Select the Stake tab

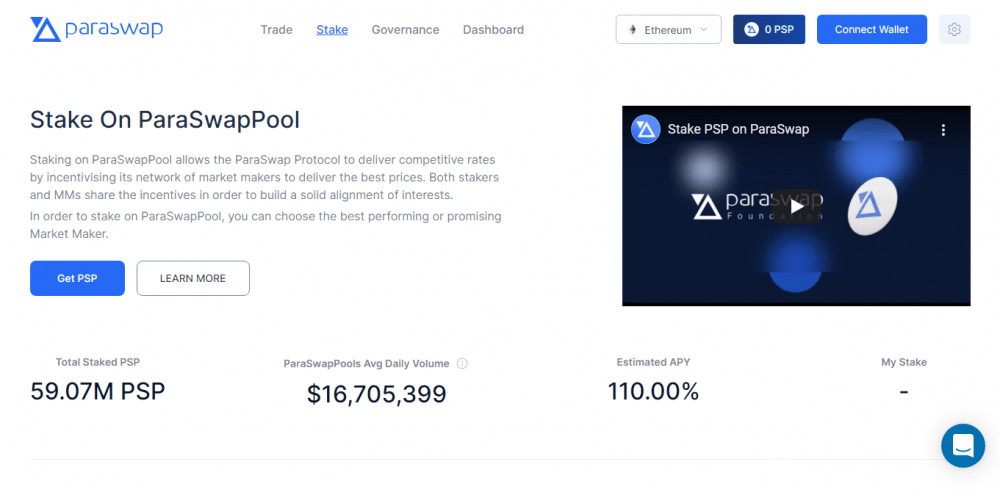(x=332, y=29)
